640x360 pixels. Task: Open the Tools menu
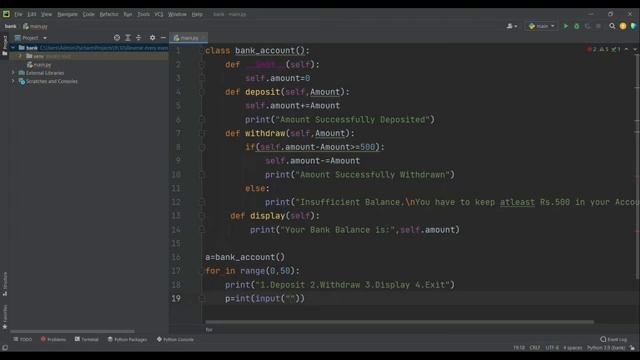143,14
